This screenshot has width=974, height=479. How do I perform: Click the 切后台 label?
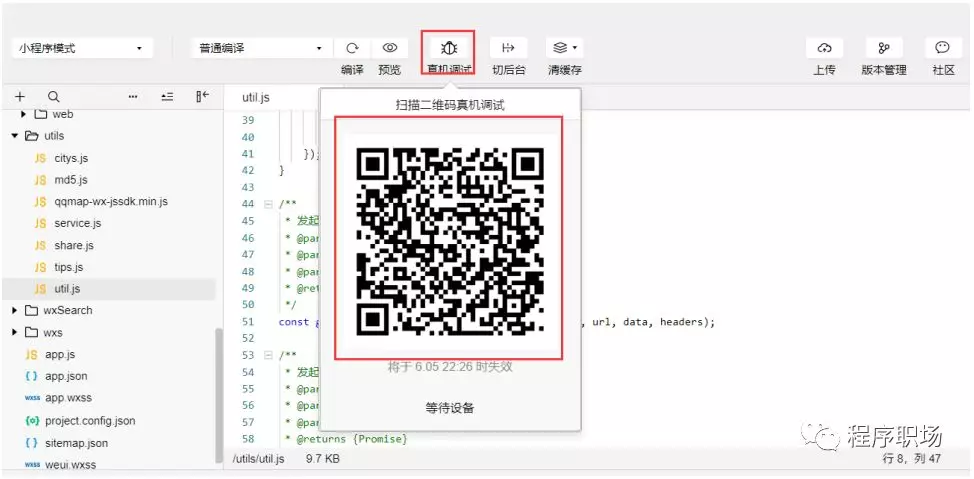(509, 70)
